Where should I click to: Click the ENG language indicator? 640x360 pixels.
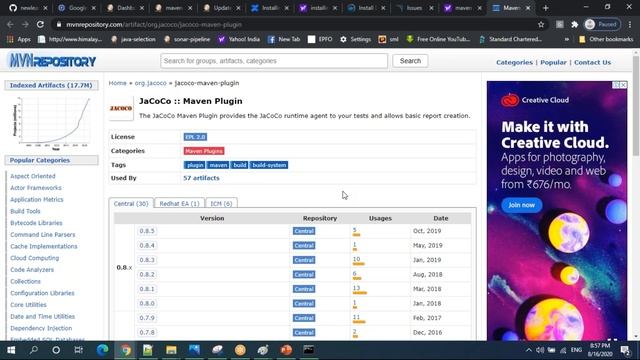[576, 350]
